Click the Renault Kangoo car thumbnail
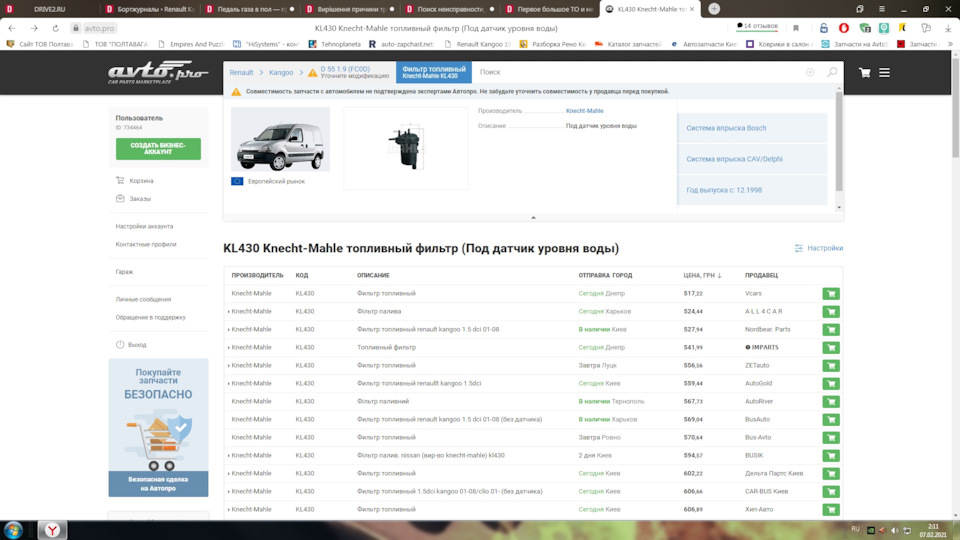Image resolution: width=960 pixels, height=540 pixels. coord(280,140)
